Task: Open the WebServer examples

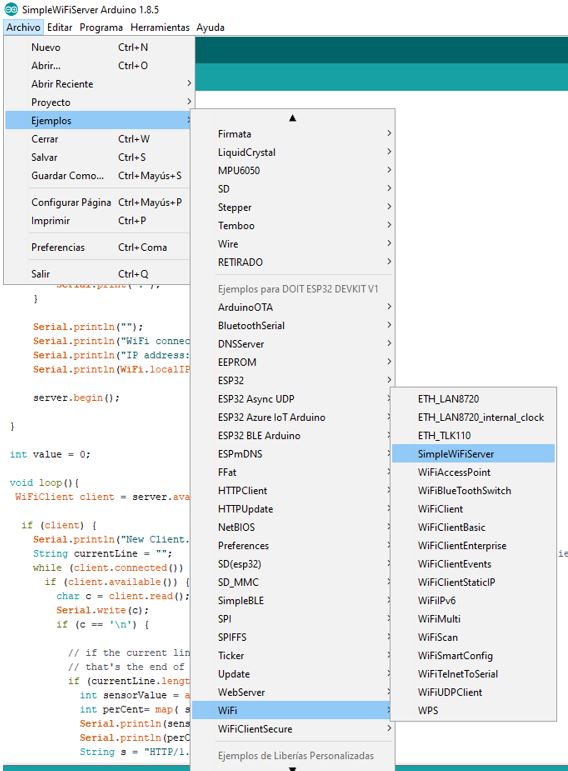Action: (293, 692)
